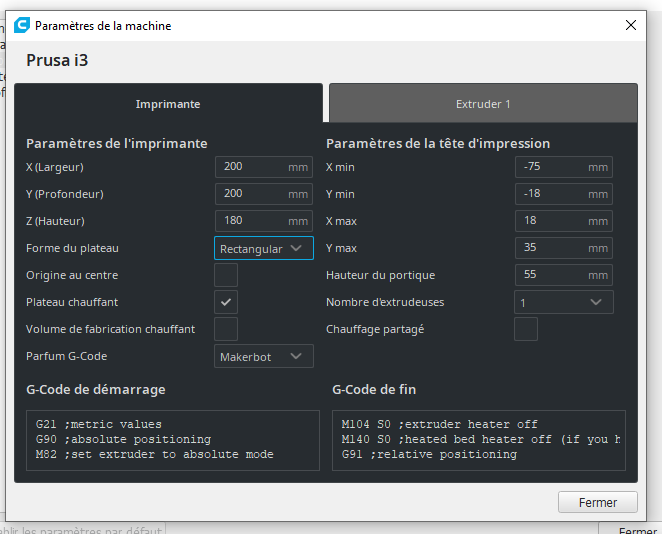Image resolution: width=662 pixels, height=534 pixels.
Task: Click the Prusa i3 machine name heading
Action: tap(57, 60)
